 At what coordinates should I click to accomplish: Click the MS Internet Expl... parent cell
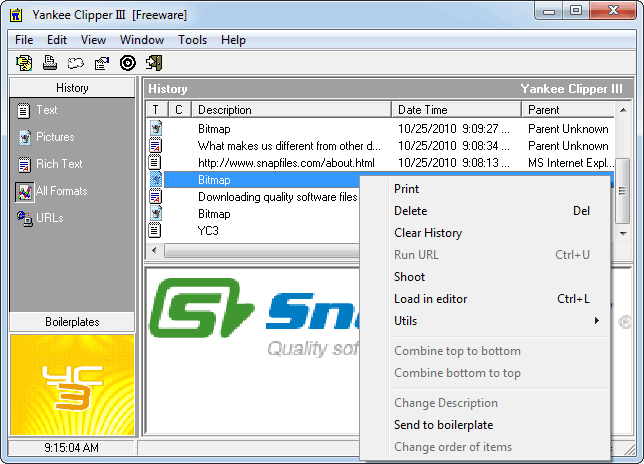click(571, 163)
